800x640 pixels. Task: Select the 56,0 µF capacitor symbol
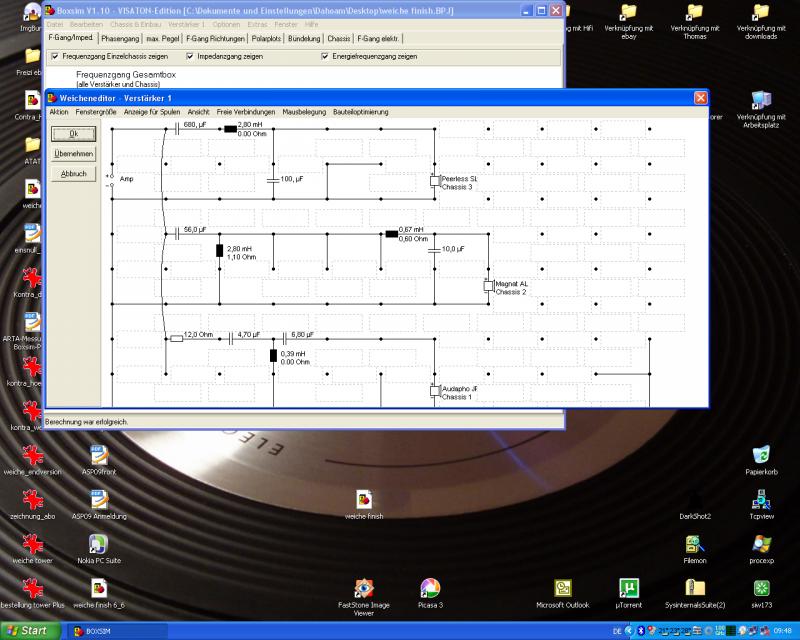(177, 234)
